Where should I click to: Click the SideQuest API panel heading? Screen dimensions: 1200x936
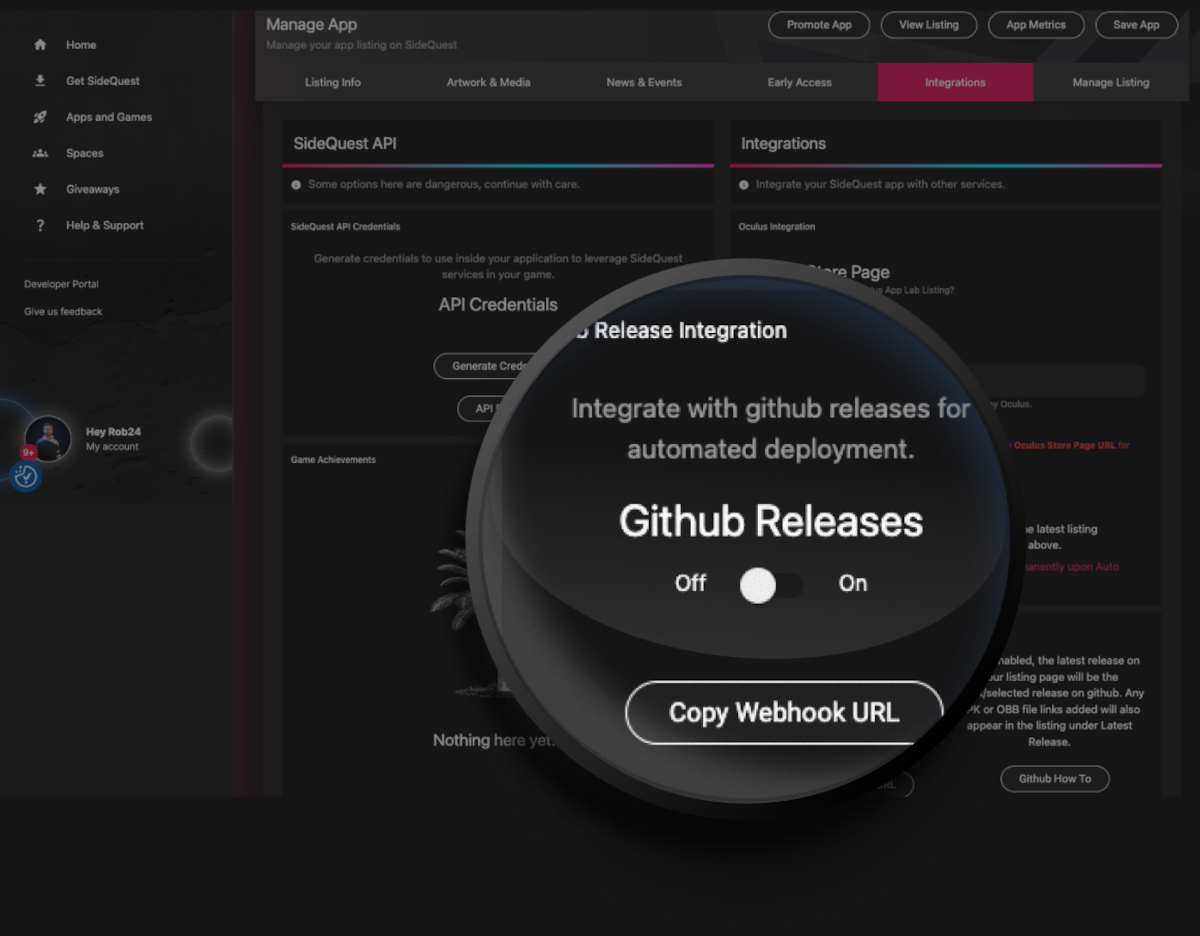point(345,143)
